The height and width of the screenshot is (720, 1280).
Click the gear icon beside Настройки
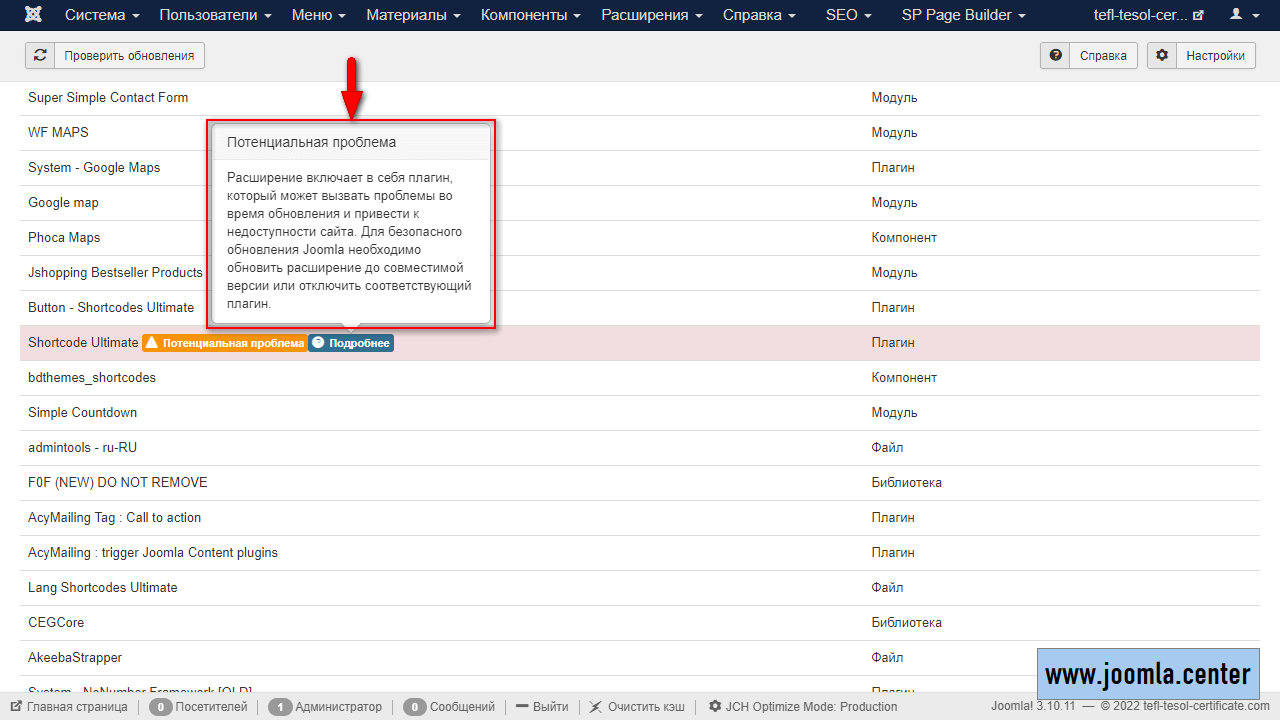[1162, 56]
